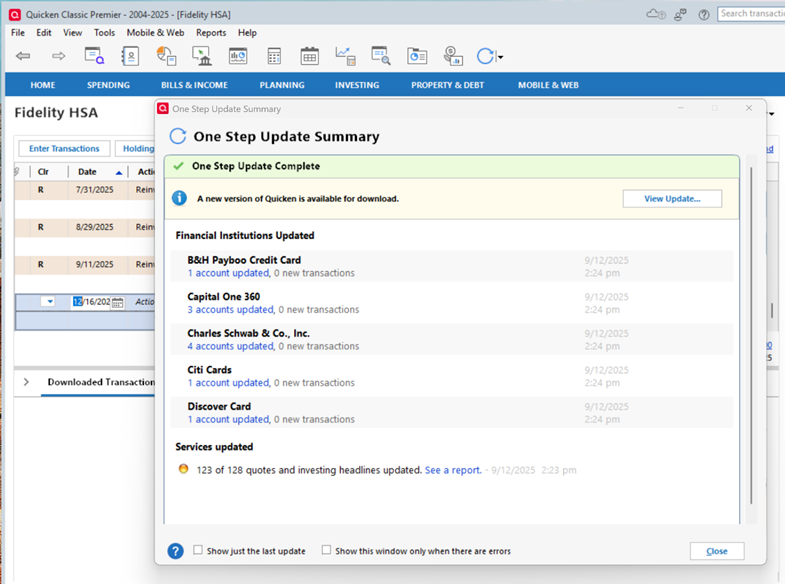Image resolution: width=785 pixels, height=584 pixels.
Task: Open B&H Payboo 1 account updated link
Action: [x=229, y=273]
